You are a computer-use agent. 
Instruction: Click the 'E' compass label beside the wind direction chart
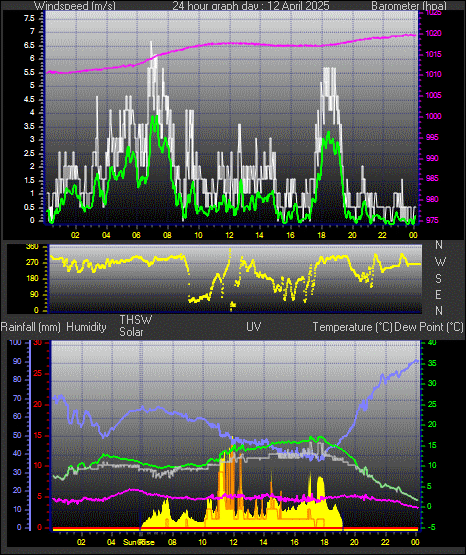(438, 295)
